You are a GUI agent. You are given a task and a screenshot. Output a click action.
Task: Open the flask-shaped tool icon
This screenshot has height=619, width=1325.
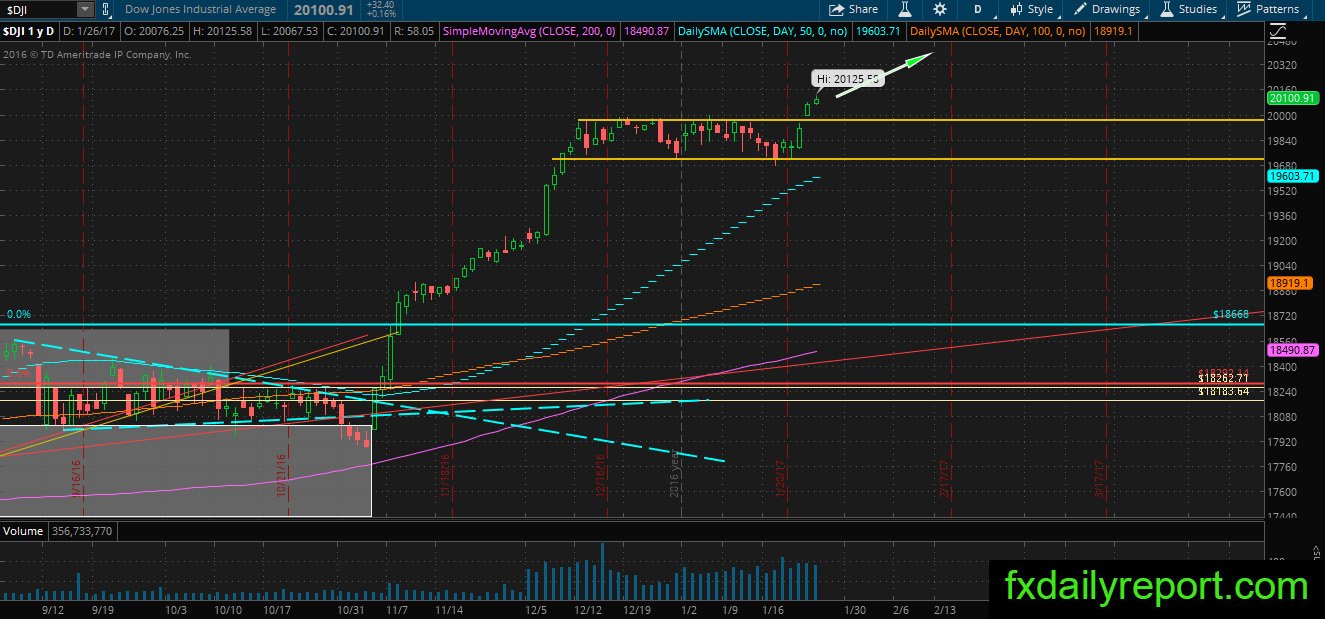[905, 9]
